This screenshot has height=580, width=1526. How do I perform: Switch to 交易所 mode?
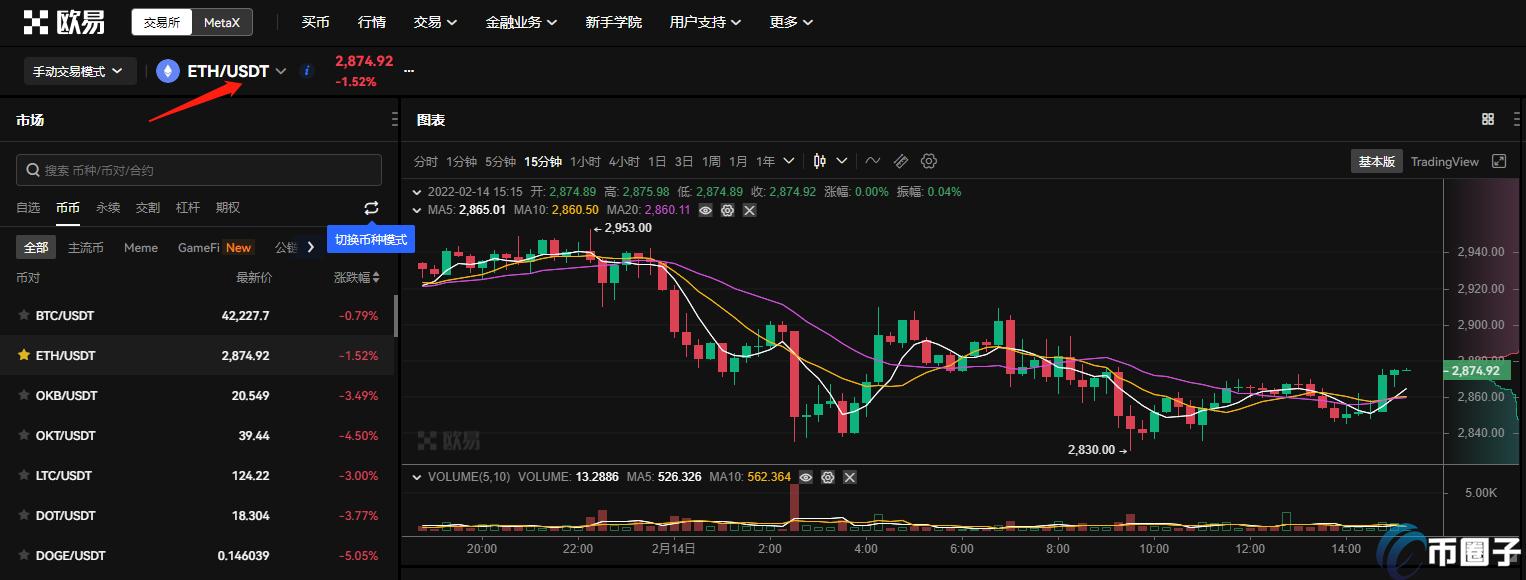tap(162, 21)
